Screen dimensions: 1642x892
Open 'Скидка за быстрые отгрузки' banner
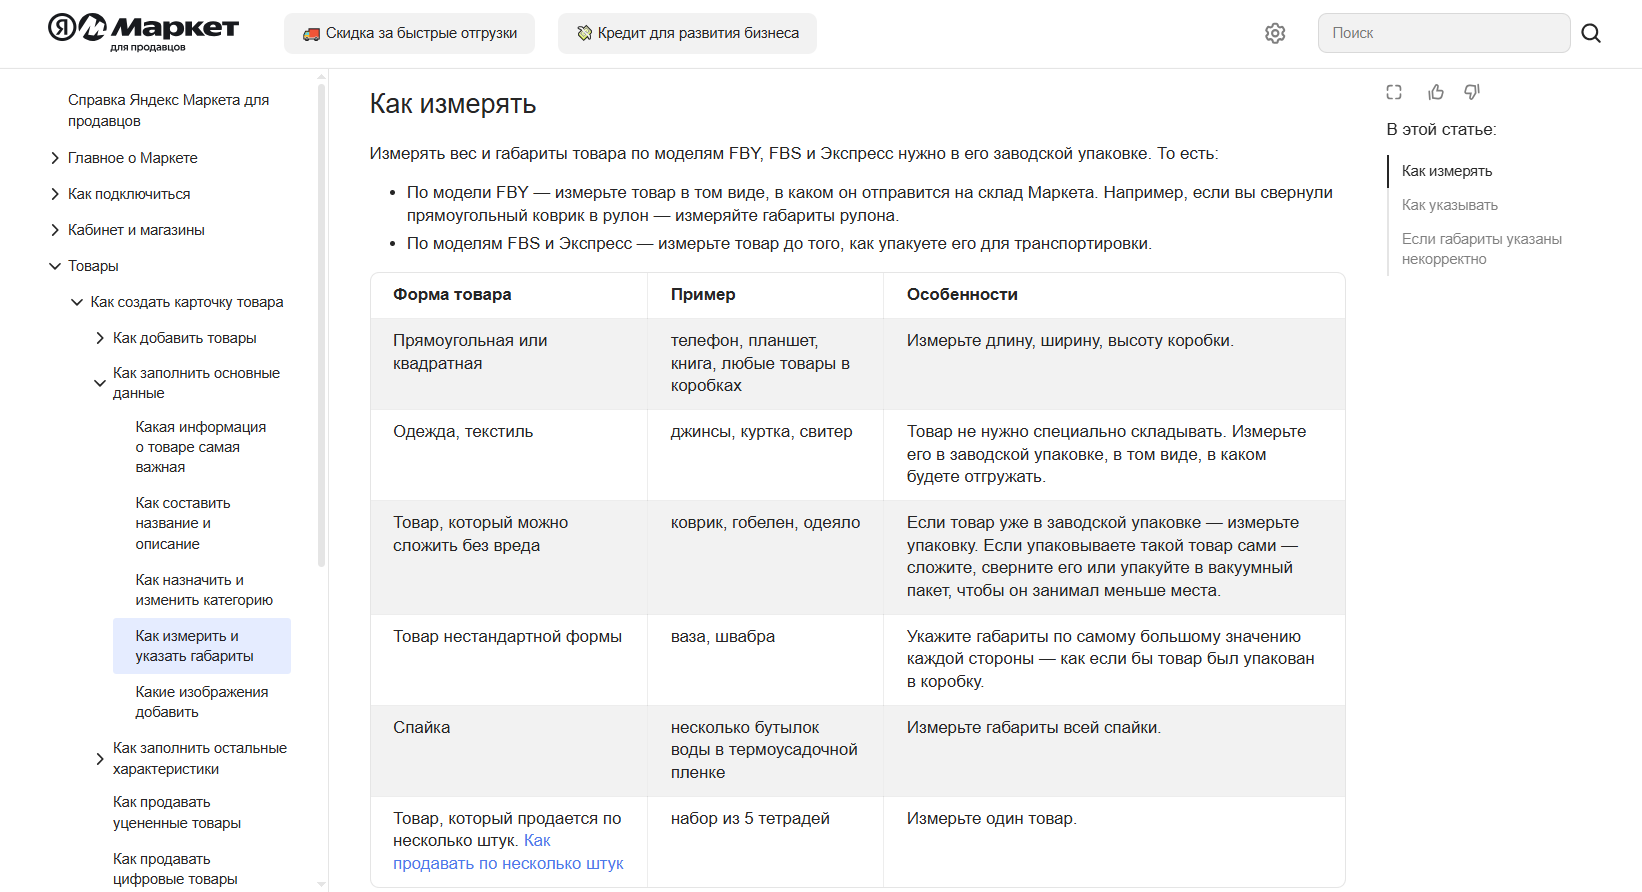pos(409,33)
